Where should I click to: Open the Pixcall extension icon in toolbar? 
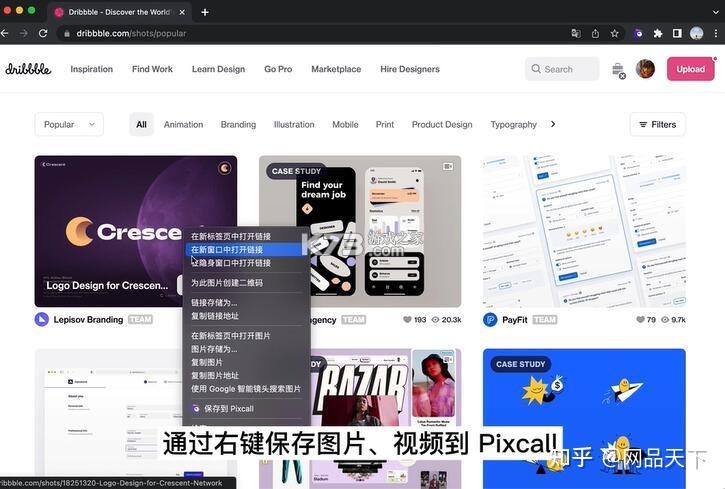tap(639, 33)
